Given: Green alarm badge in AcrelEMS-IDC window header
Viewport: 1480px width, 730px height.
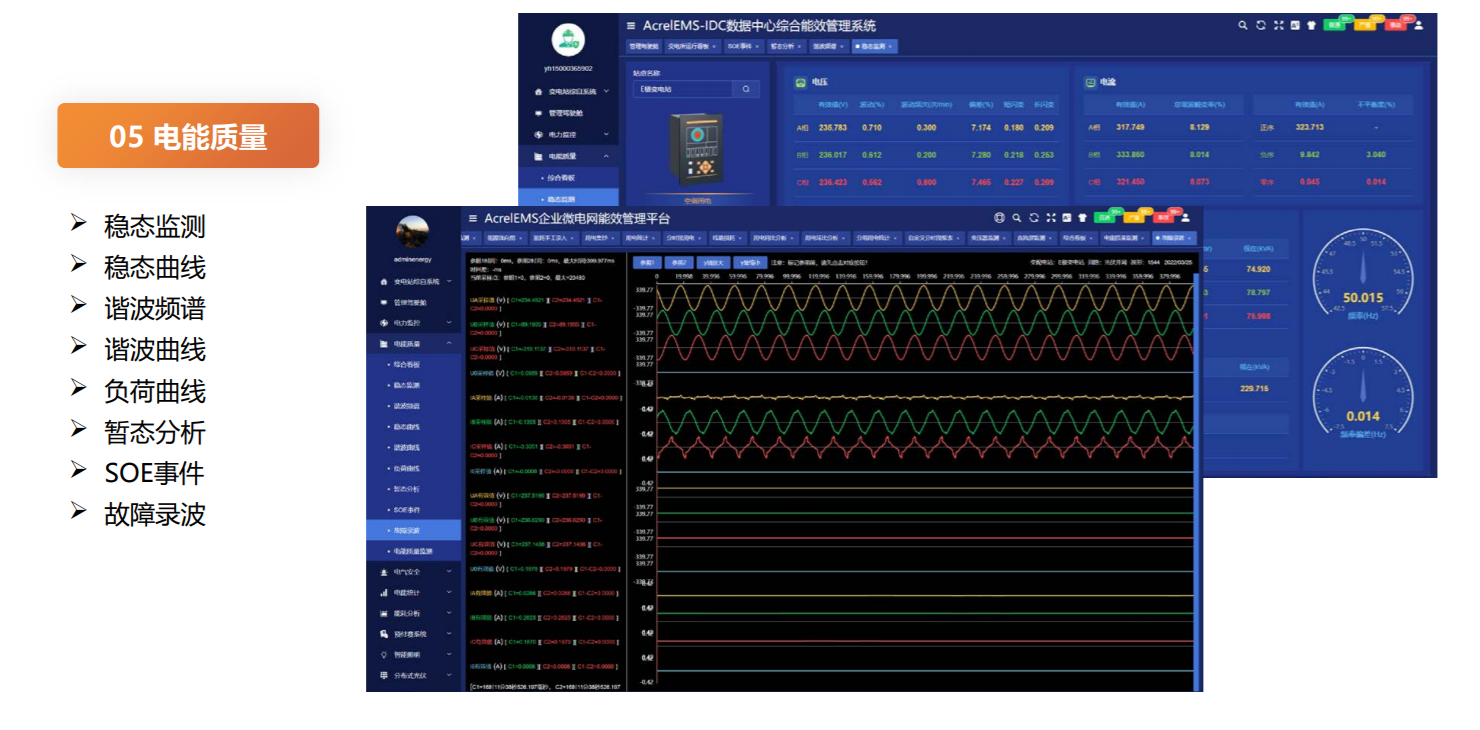Looking at the screenshot, I should pos(1334,25).
